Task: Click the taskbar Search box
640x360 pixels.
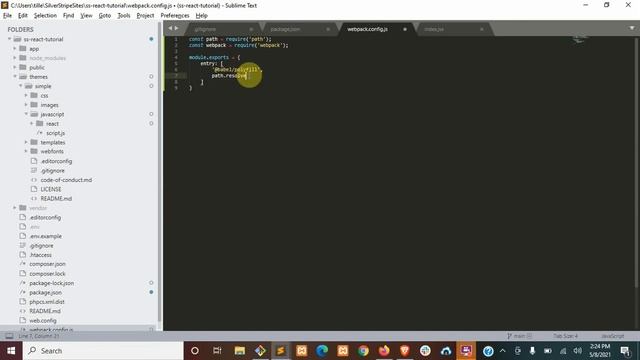Action: 103,351
